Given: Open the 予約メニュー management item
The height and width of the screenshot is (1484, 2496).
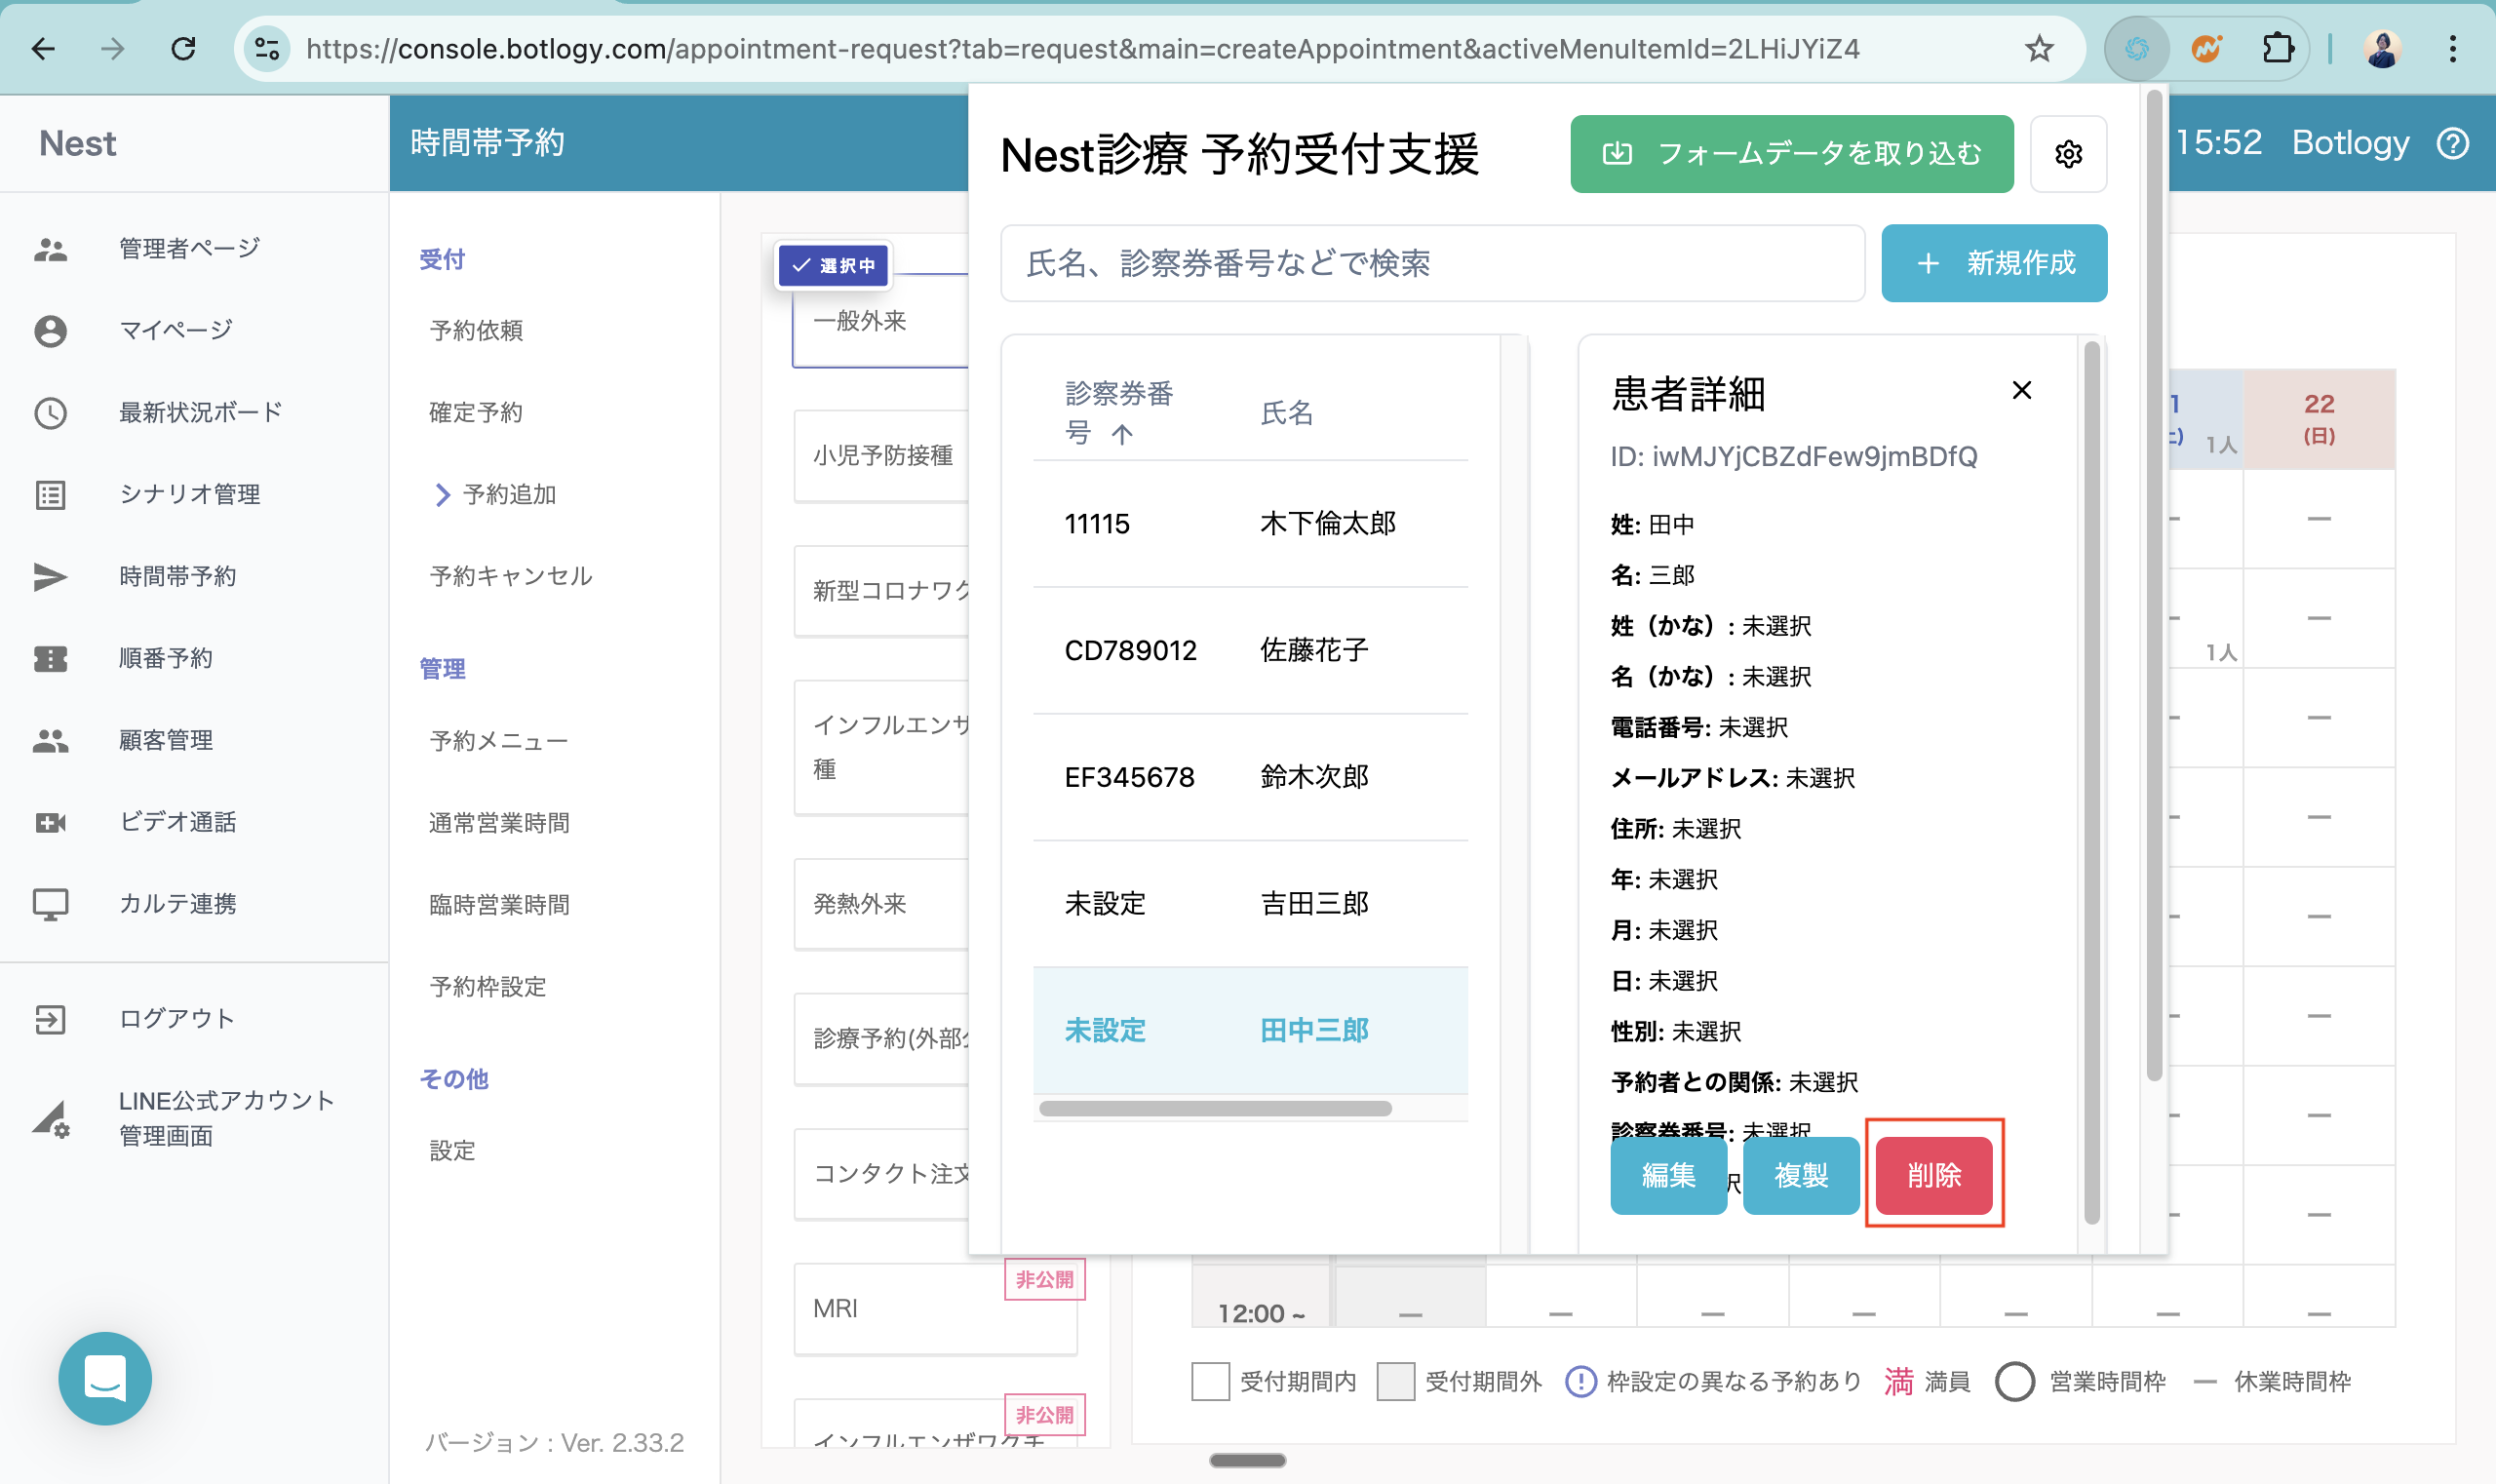Looking at the screenshot, I should [498, 741].
